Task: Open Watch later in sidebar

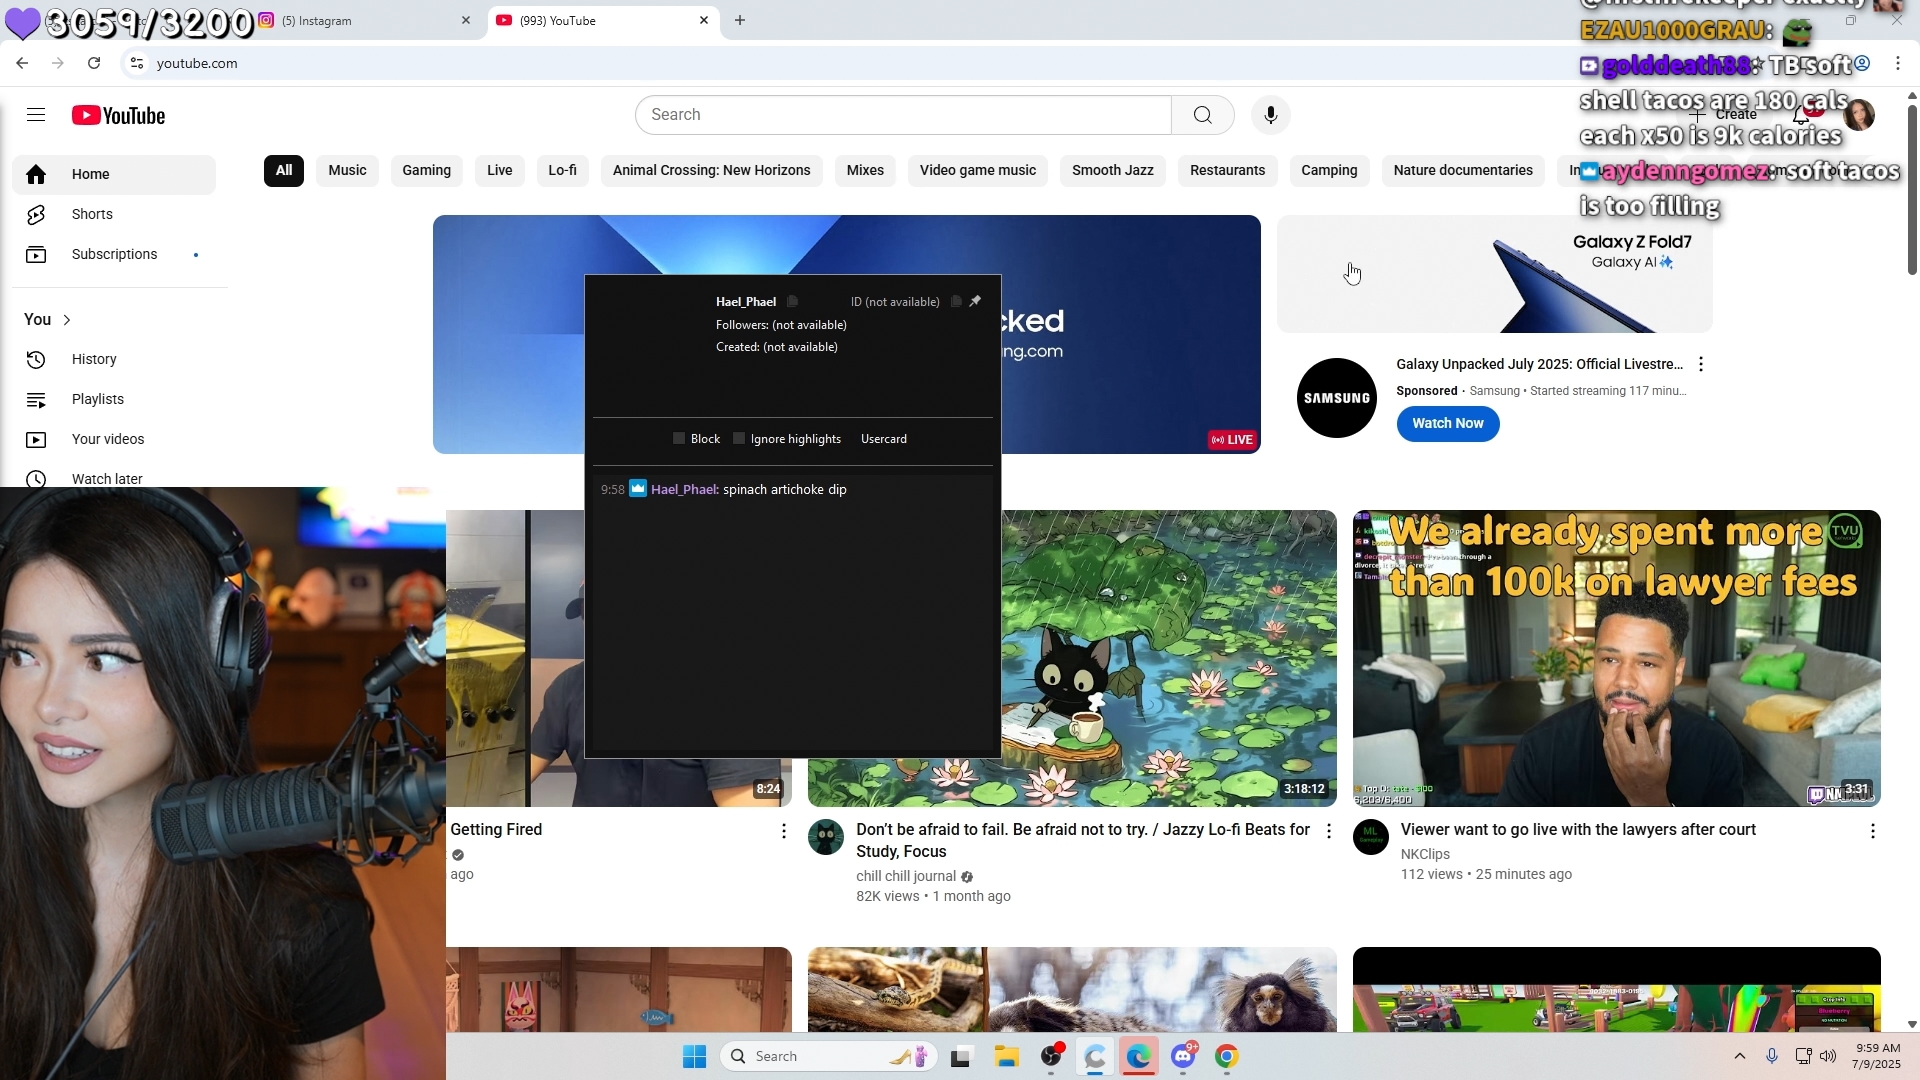Action: (114, 477)
